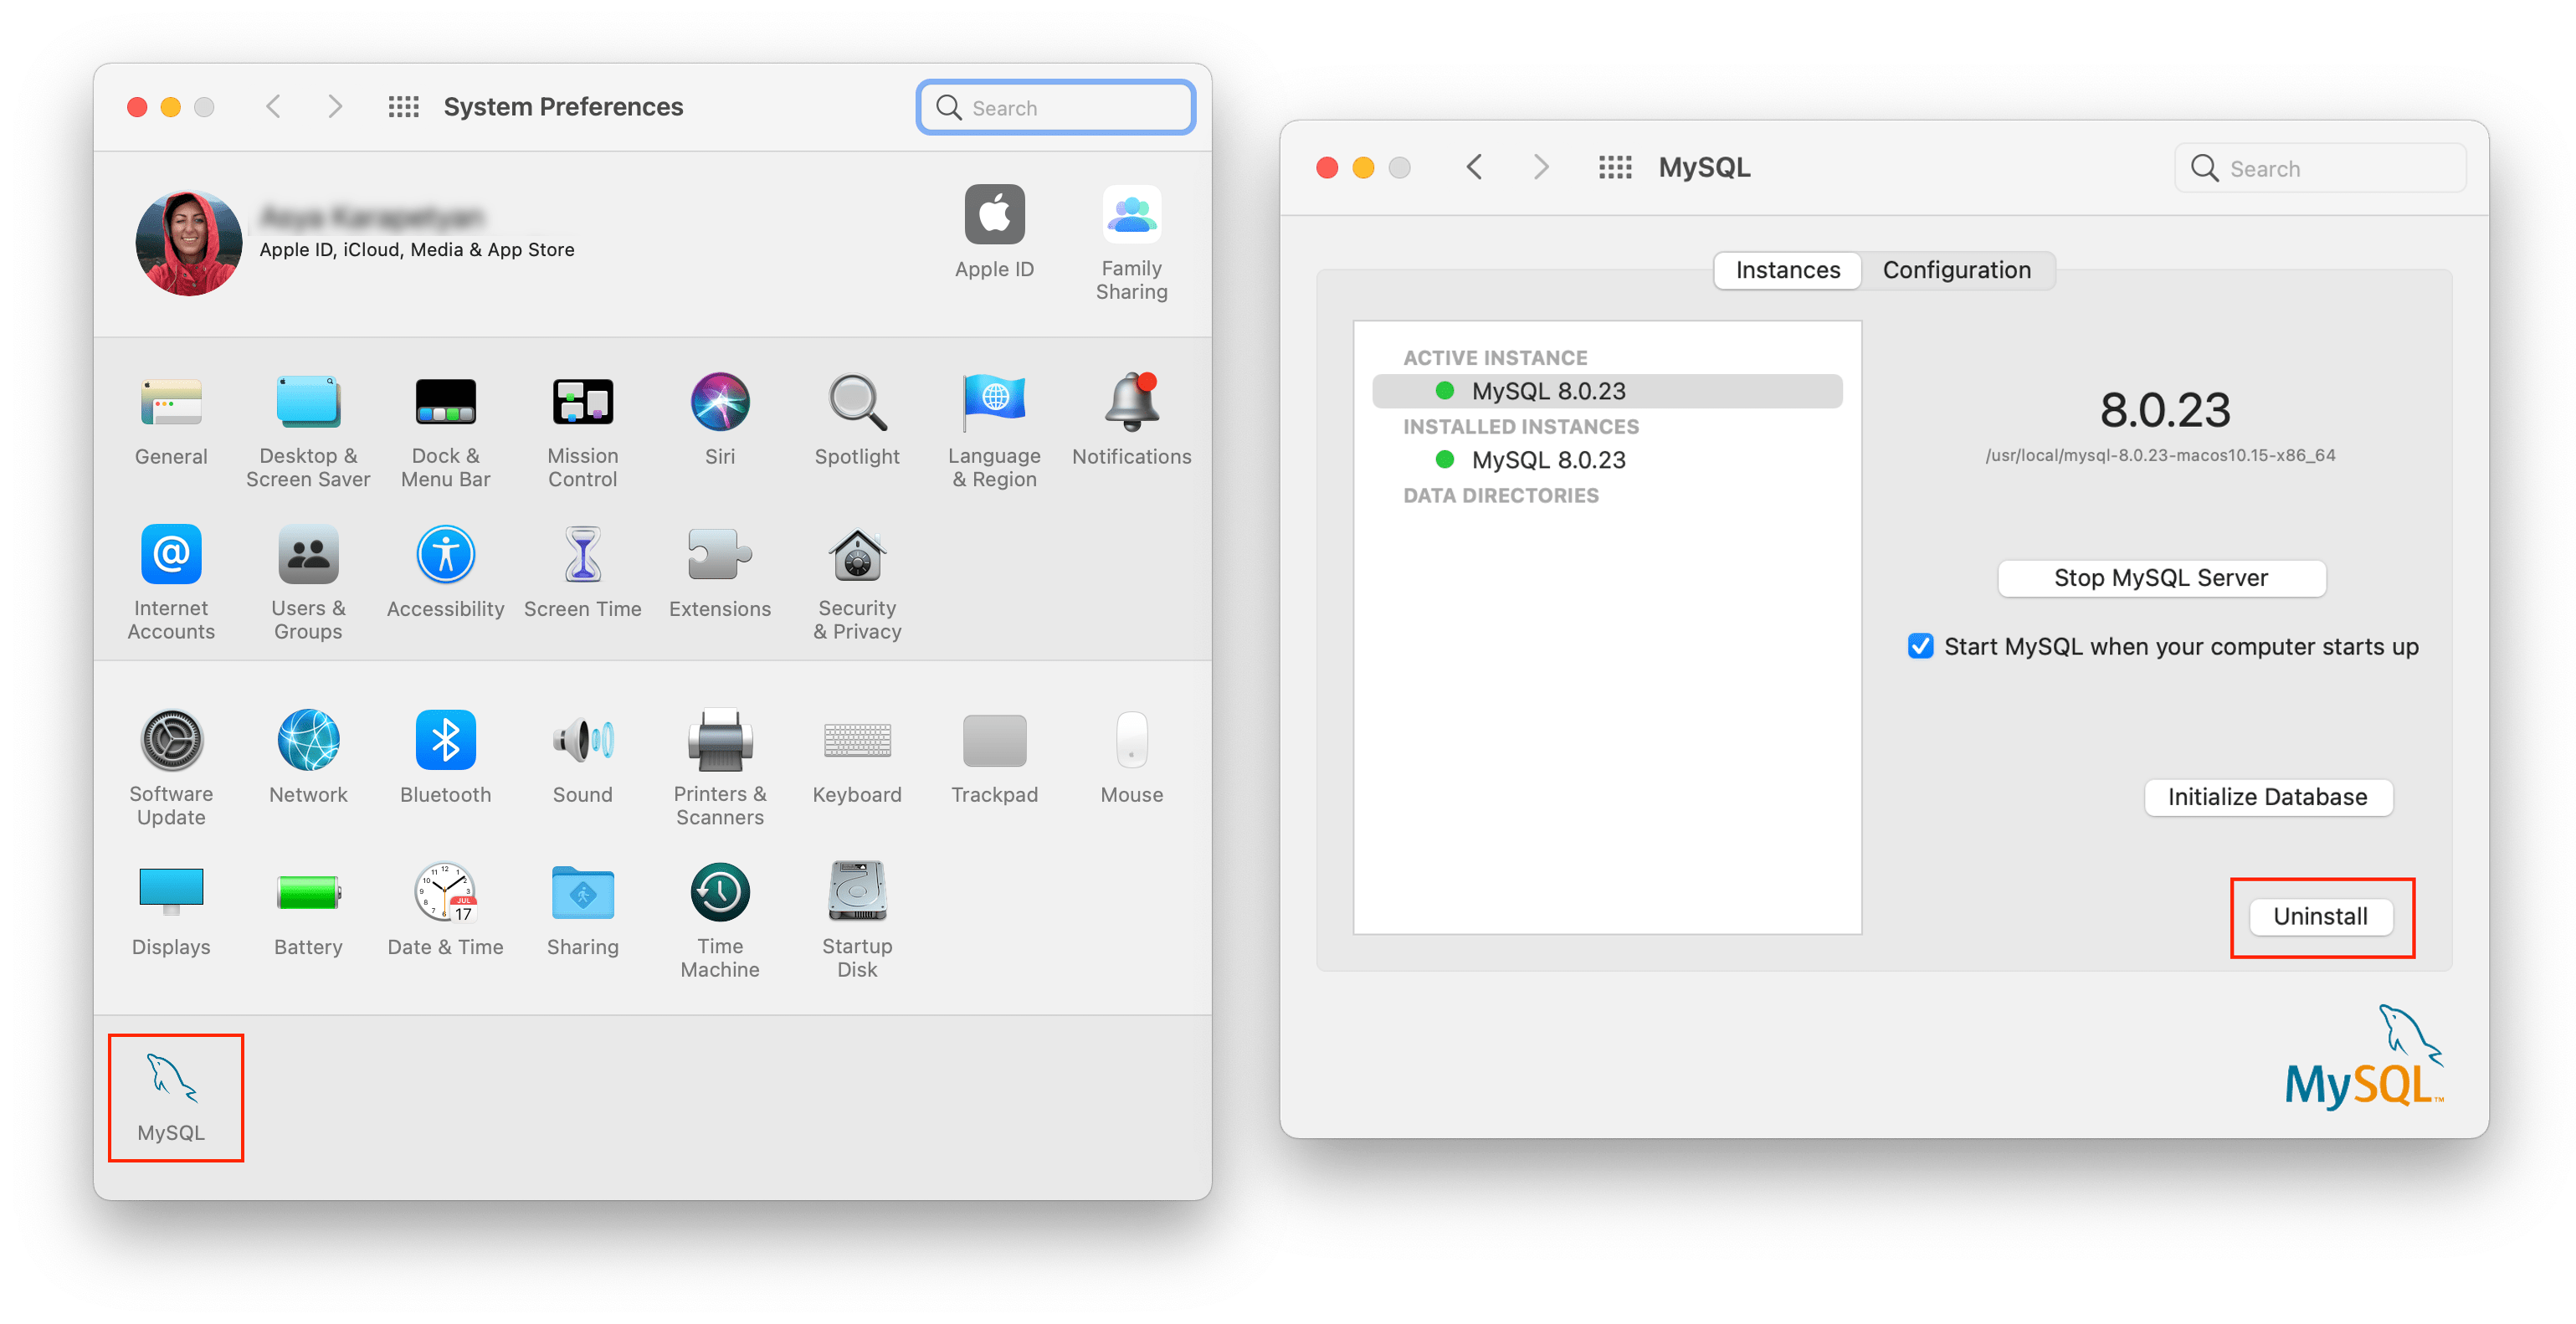
Task: Open the Siri preferences pane
Action: pos(719,421)
